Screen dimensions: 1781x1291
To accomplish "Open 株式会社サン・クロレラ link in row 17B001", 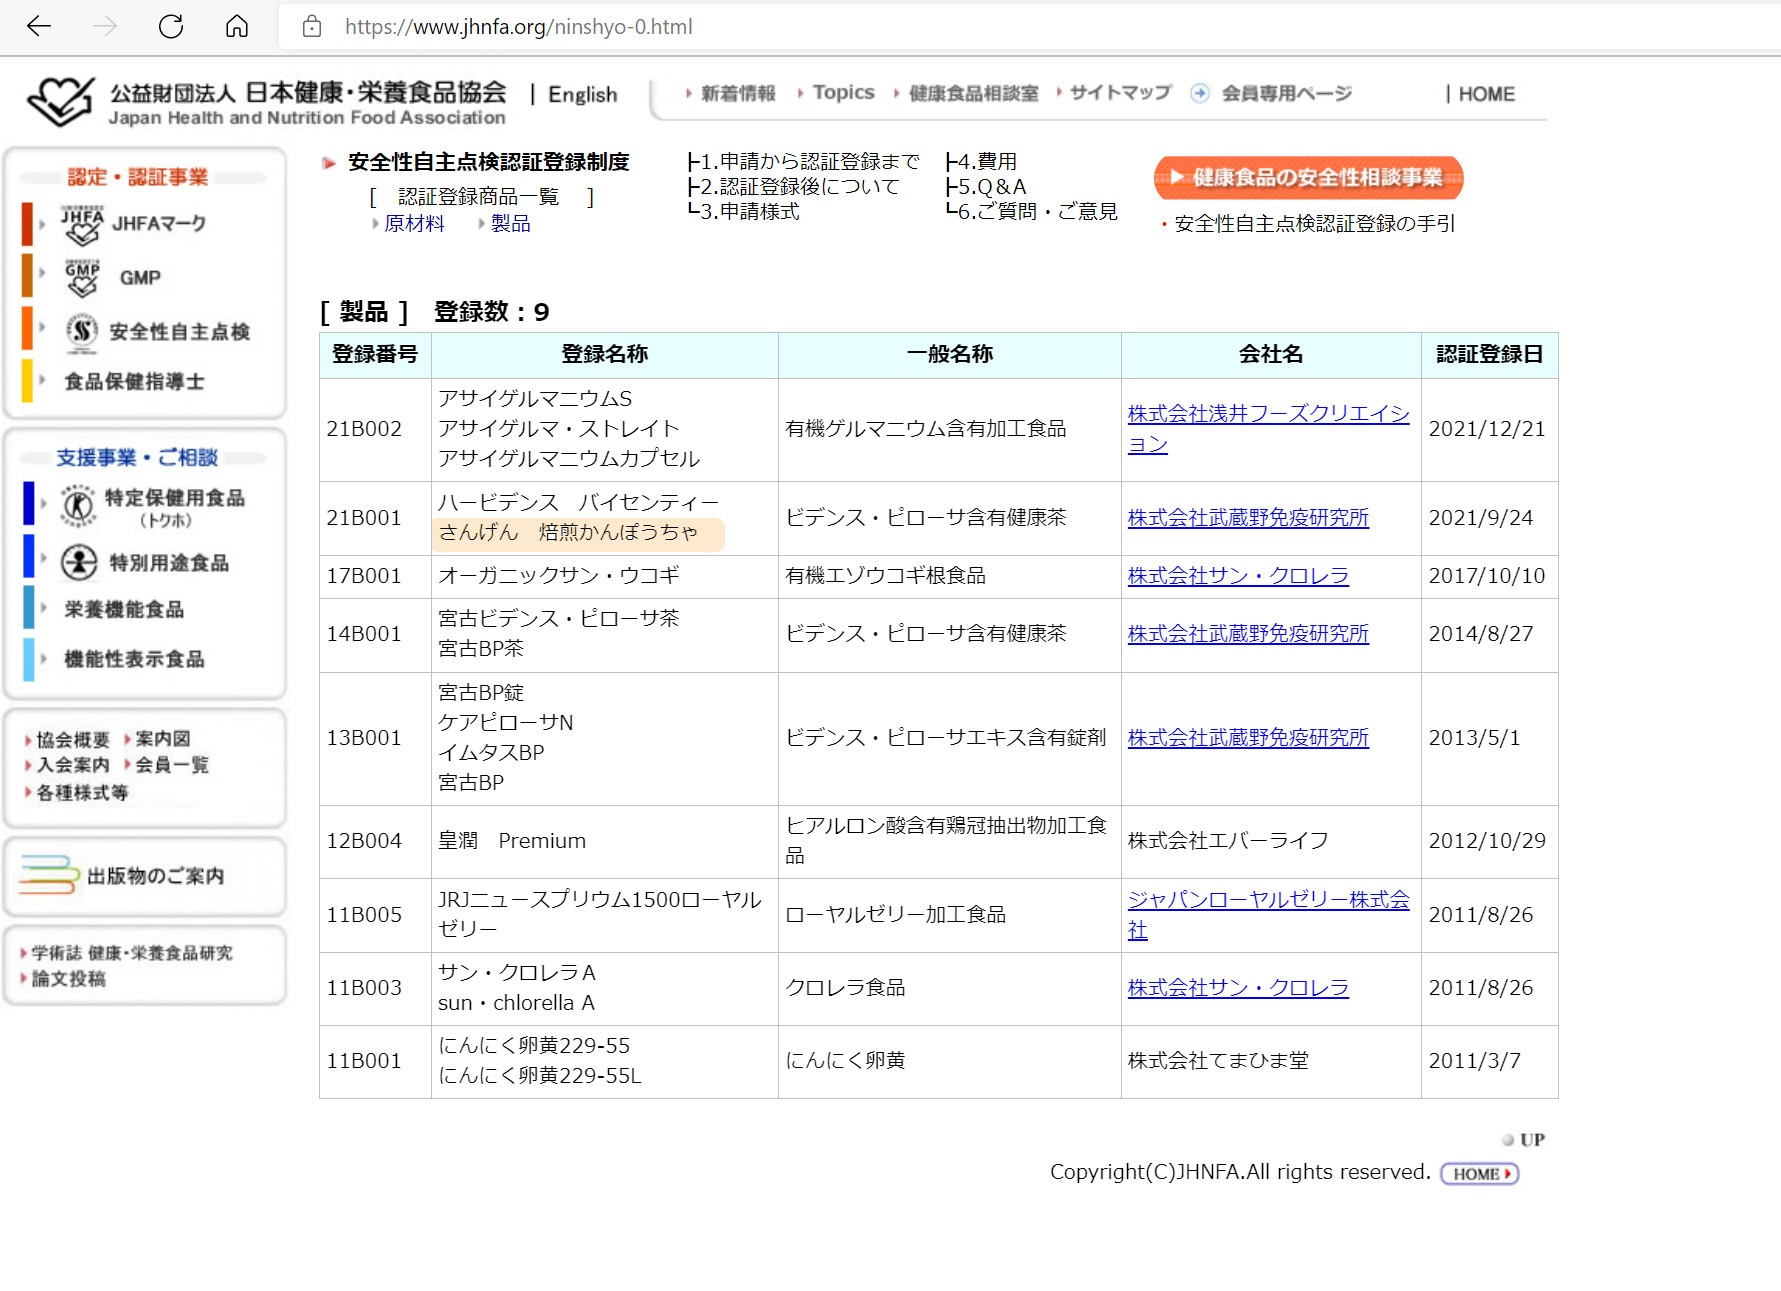I will pyautogui.click(x=1238, y=576).
